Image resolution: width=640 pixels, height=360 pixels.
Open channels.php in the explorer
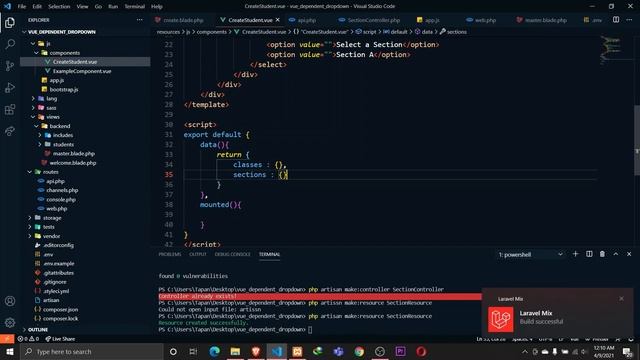click(62, 190)
